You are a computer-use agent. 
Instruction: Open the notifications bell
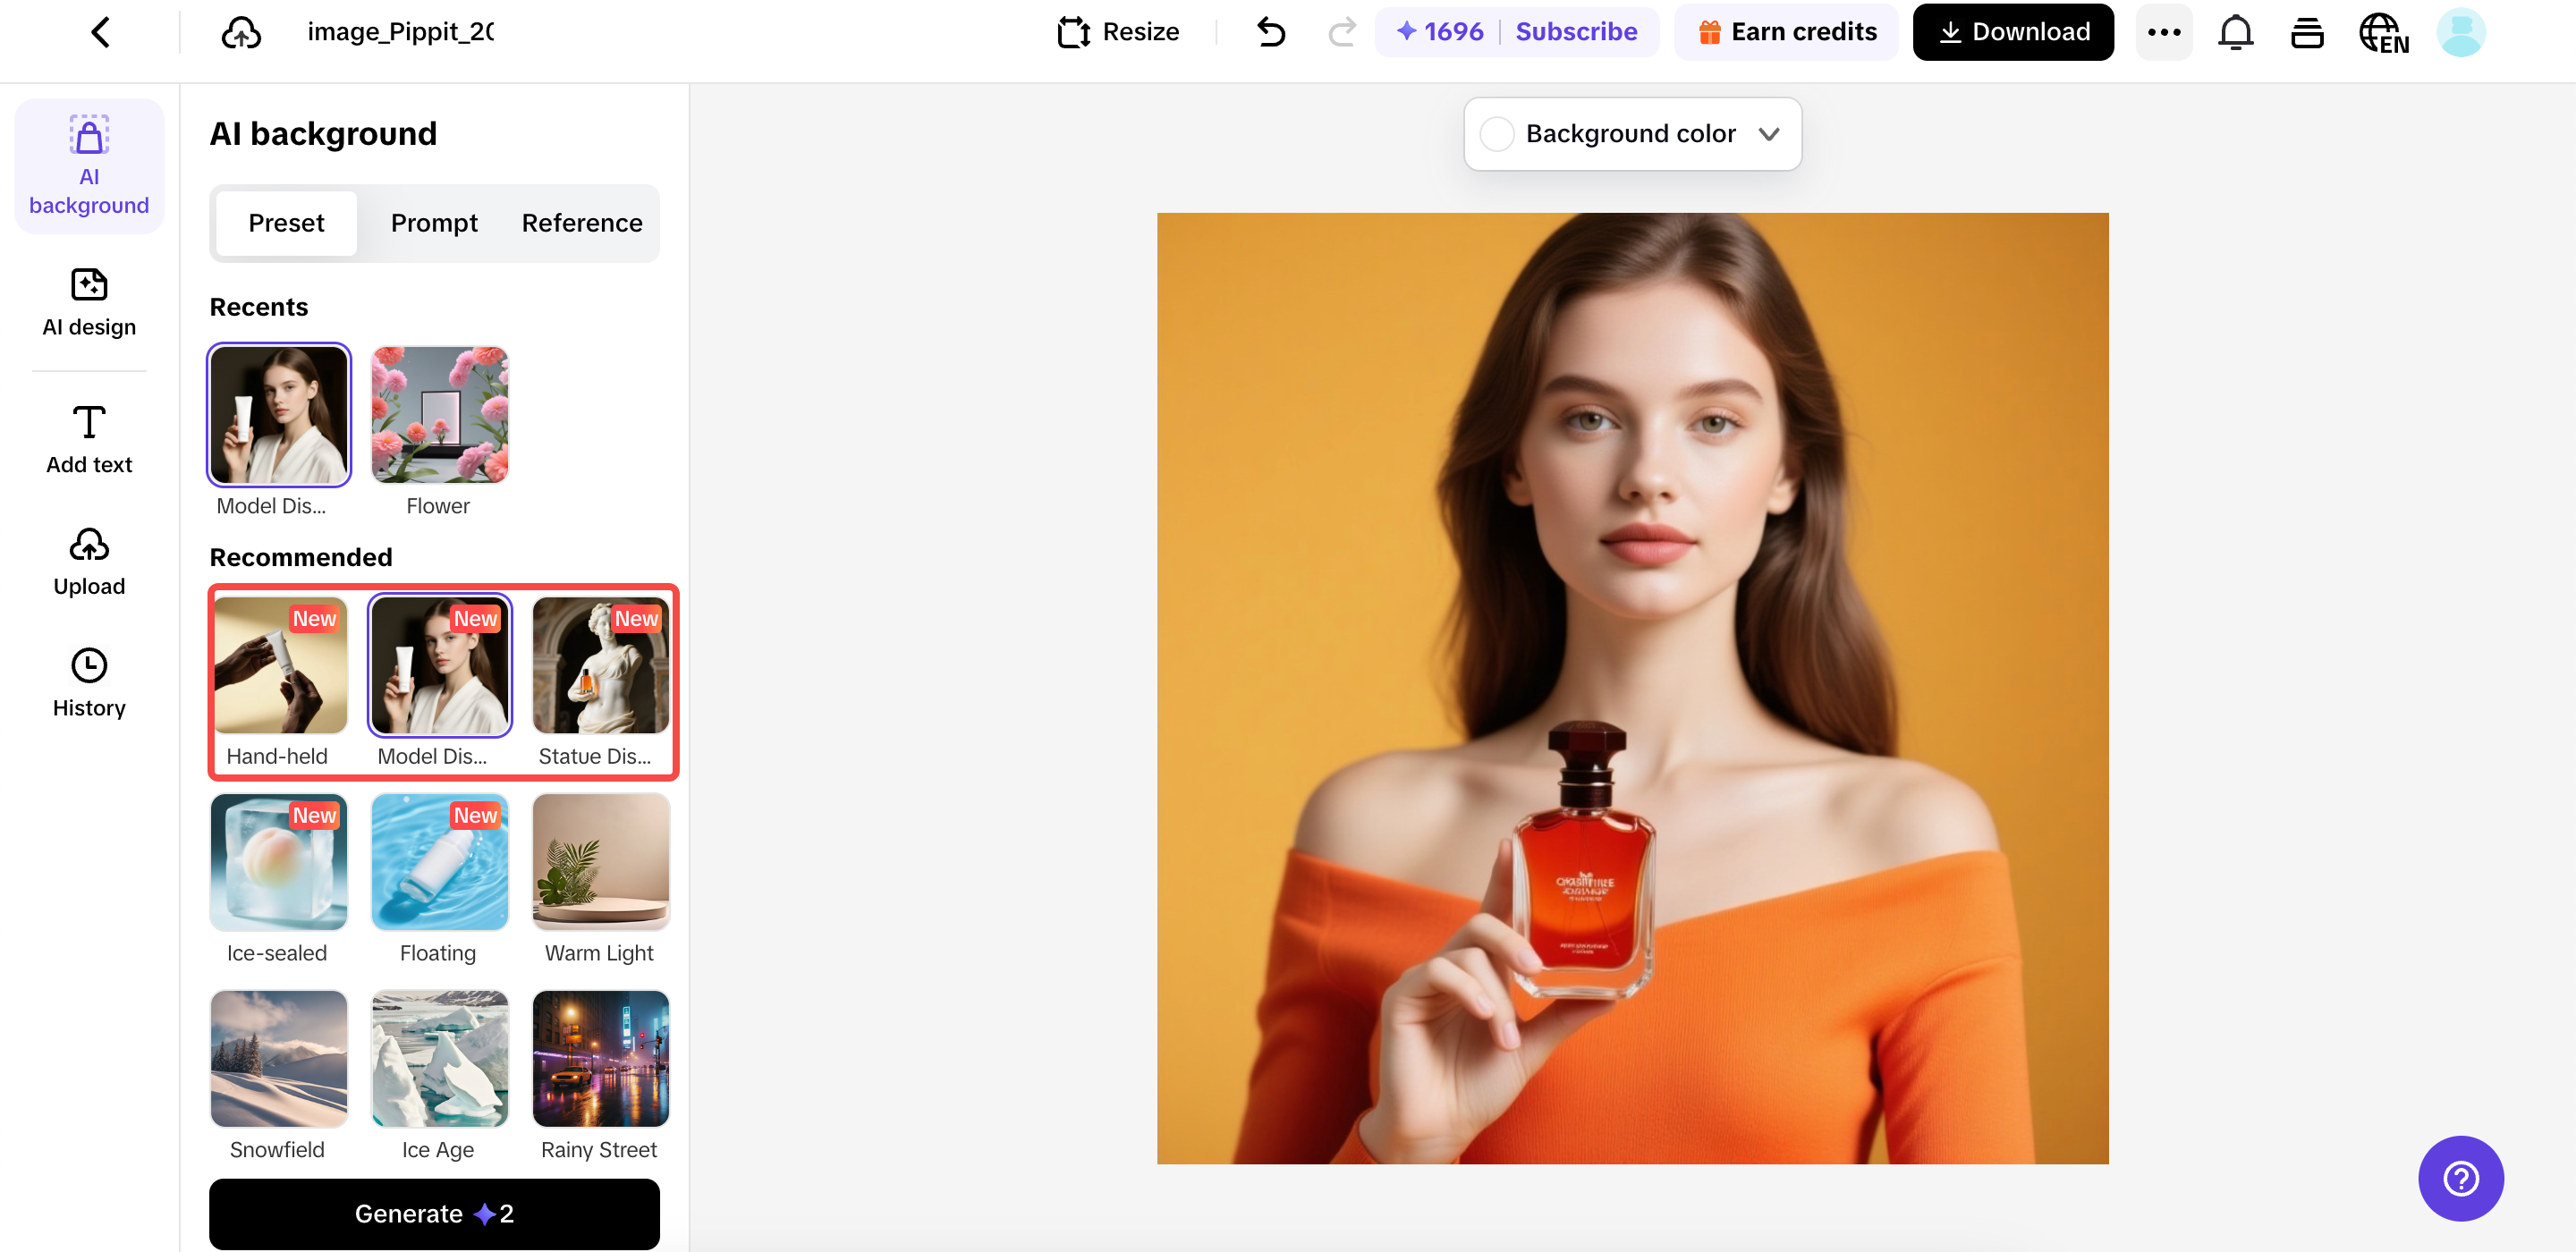pyautogui.click(x=2235, y=32)
